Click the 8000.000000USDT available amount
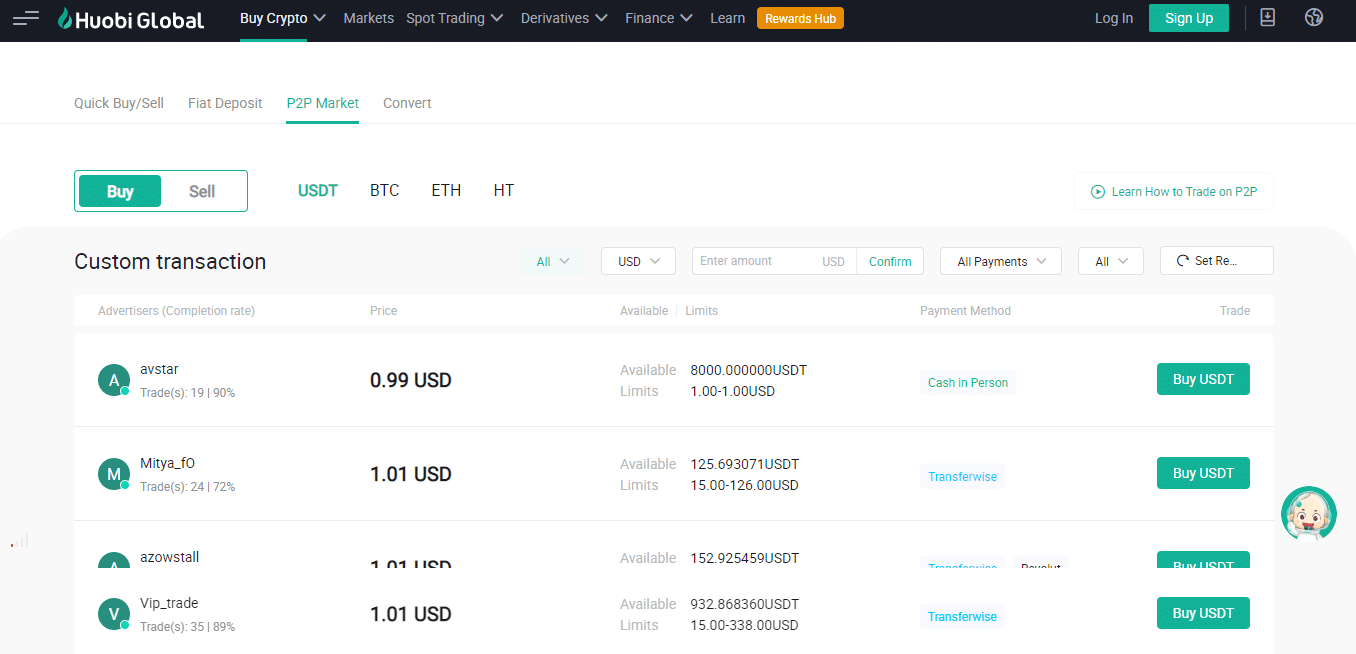Viewport: 1356px width, 654px height. click(748, 370)
